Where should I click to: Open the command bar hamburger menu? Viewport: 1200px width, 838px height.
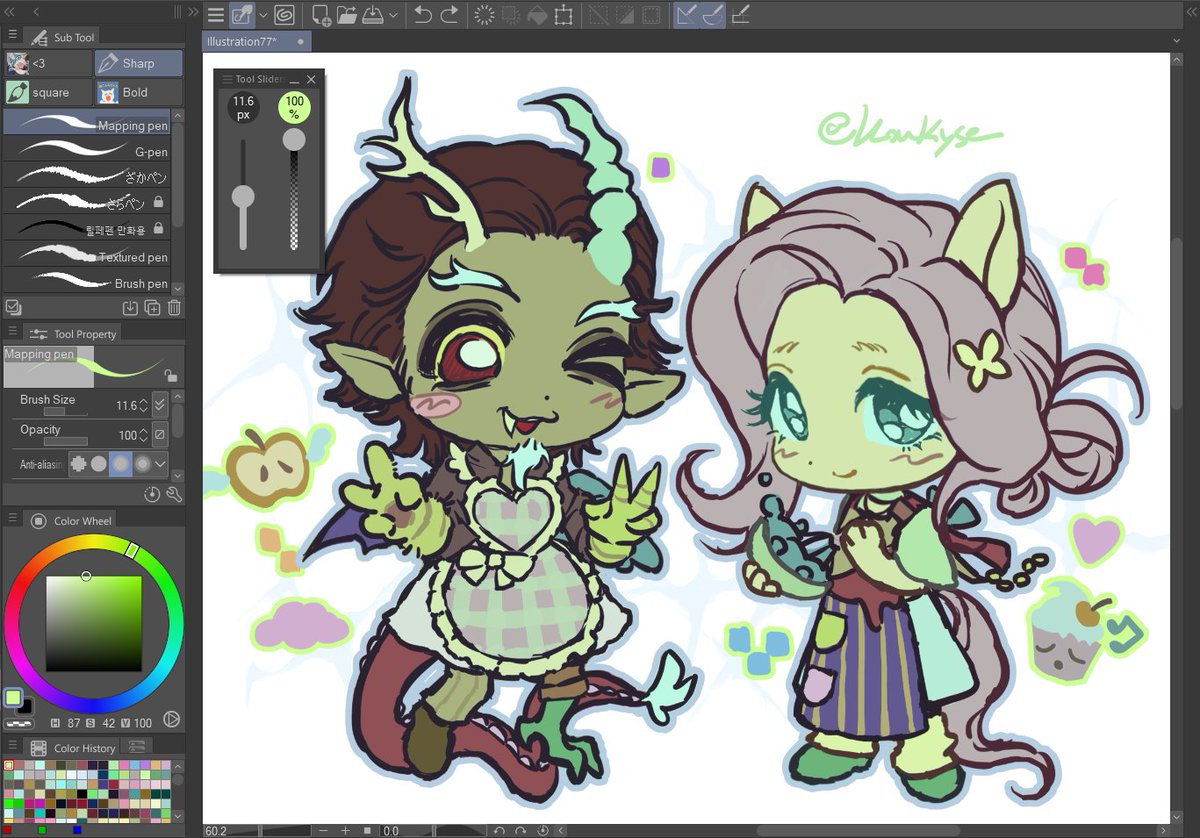[x=216, y=15]
